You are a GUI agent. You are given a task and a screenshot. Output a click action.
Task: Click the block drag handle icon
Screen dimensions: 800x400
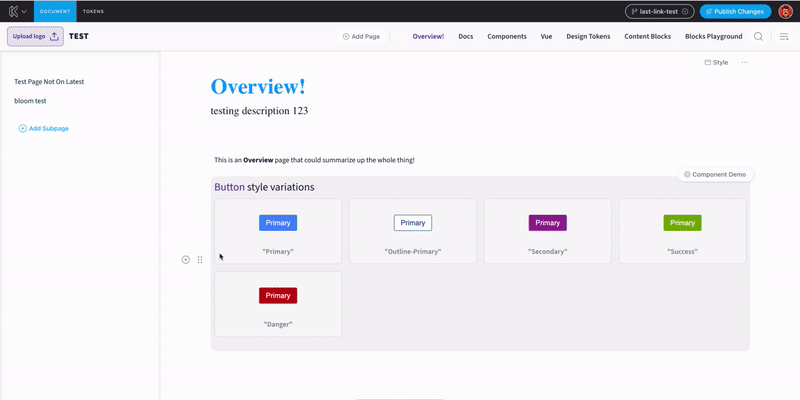coord(200,260)
